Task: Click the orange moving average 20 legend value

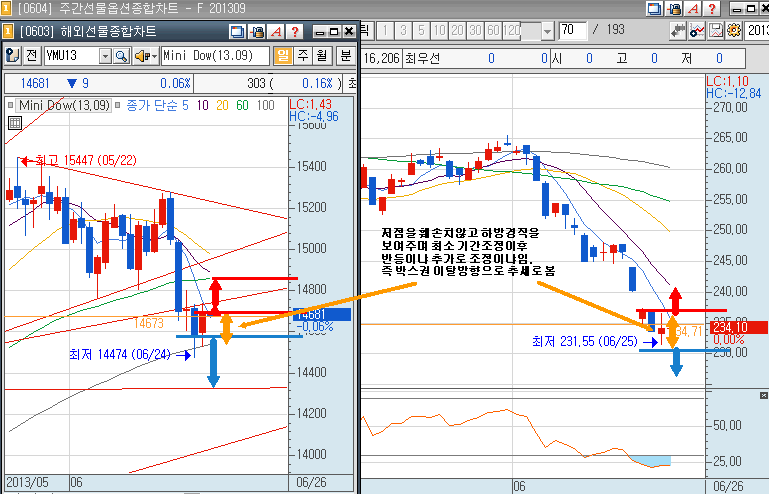Action: tap(222, 105)
